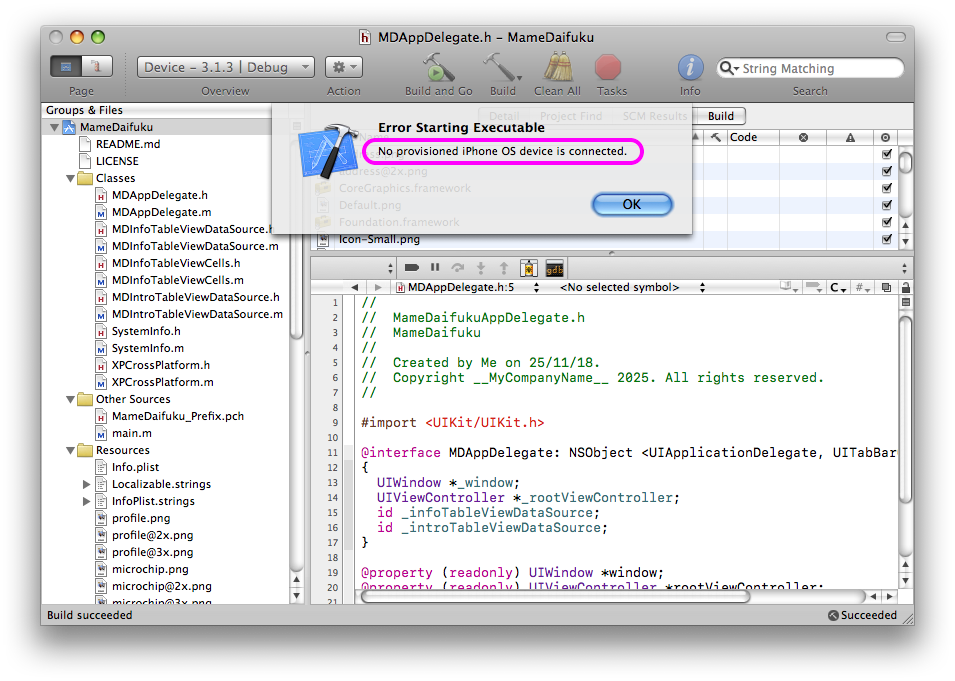Image resolution: width=955 pixels, height=681 pixels.
Task: Toggle the third target checkbox in file list
Action: point(886,189)
